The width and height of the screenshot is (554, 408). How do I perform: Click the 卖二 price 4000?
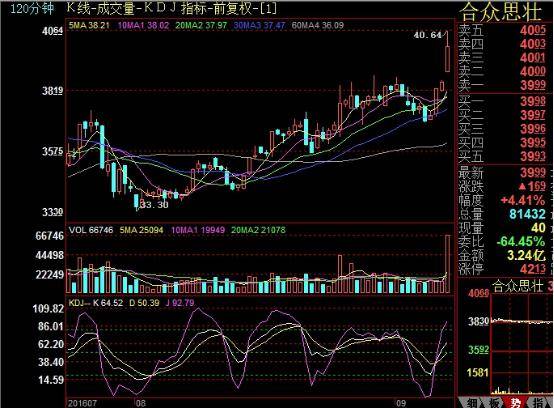click(x=533, y=72)
